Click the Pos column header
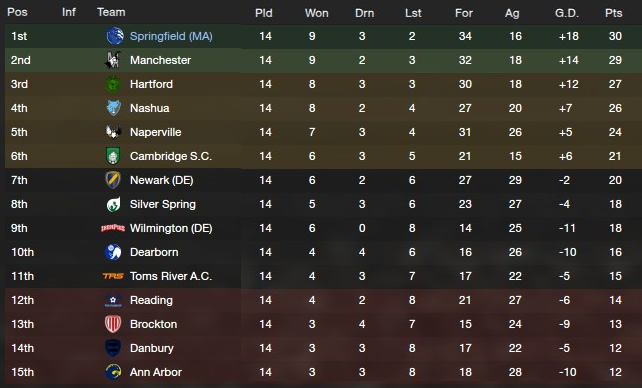 click(17, 12)
